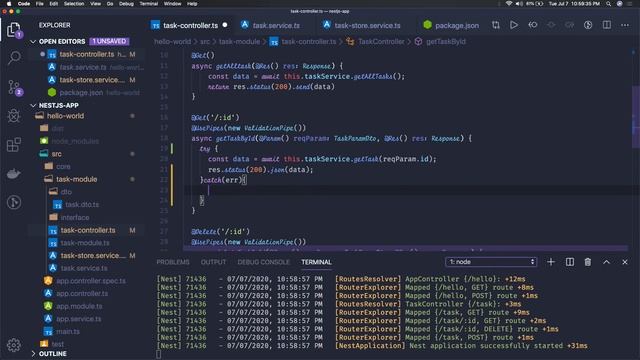Collapse the Open Editors section
640x360 pixels.
(33, 42)
